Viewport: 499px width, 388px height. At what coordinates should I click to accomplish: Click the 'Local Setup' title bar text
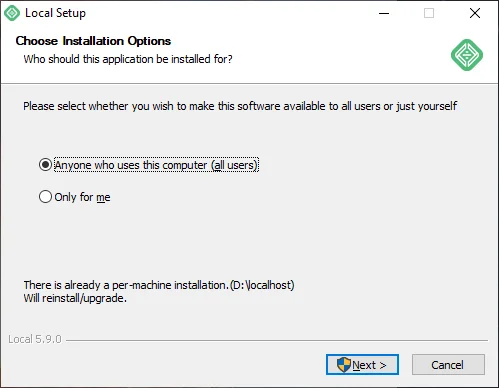pos(55,13)
